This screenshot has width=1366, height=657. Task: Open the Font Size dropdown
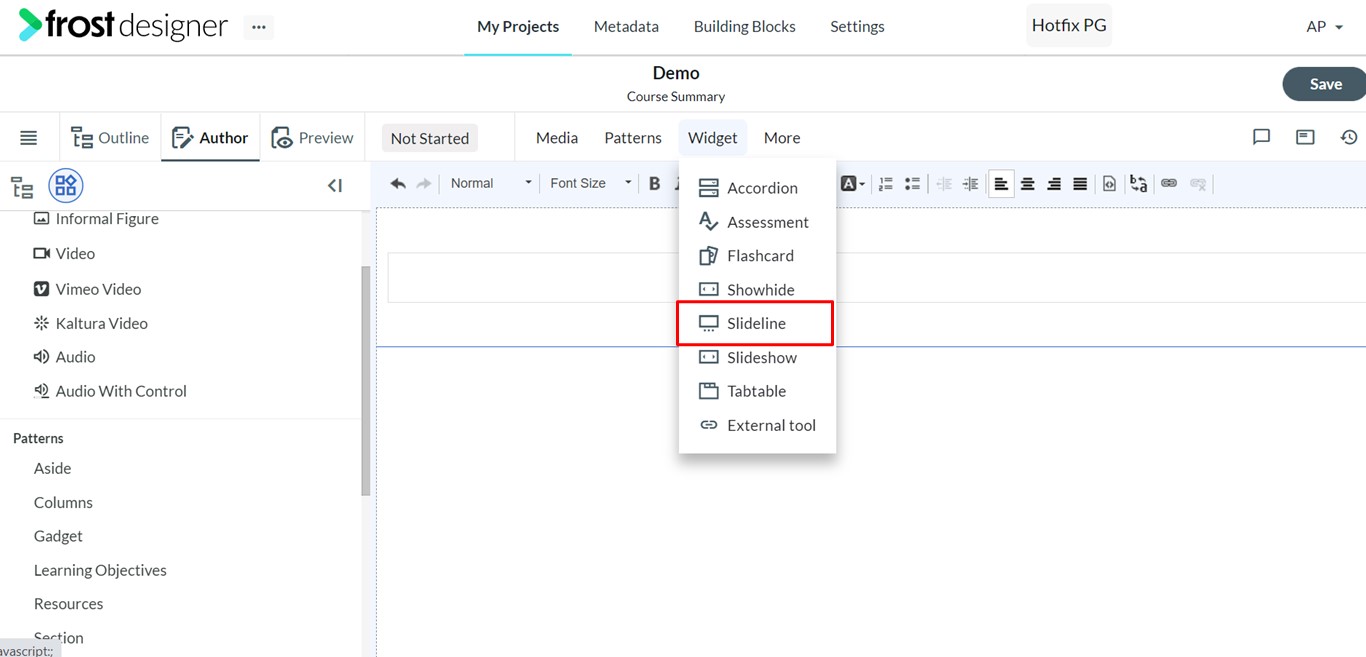coord(590,183)
